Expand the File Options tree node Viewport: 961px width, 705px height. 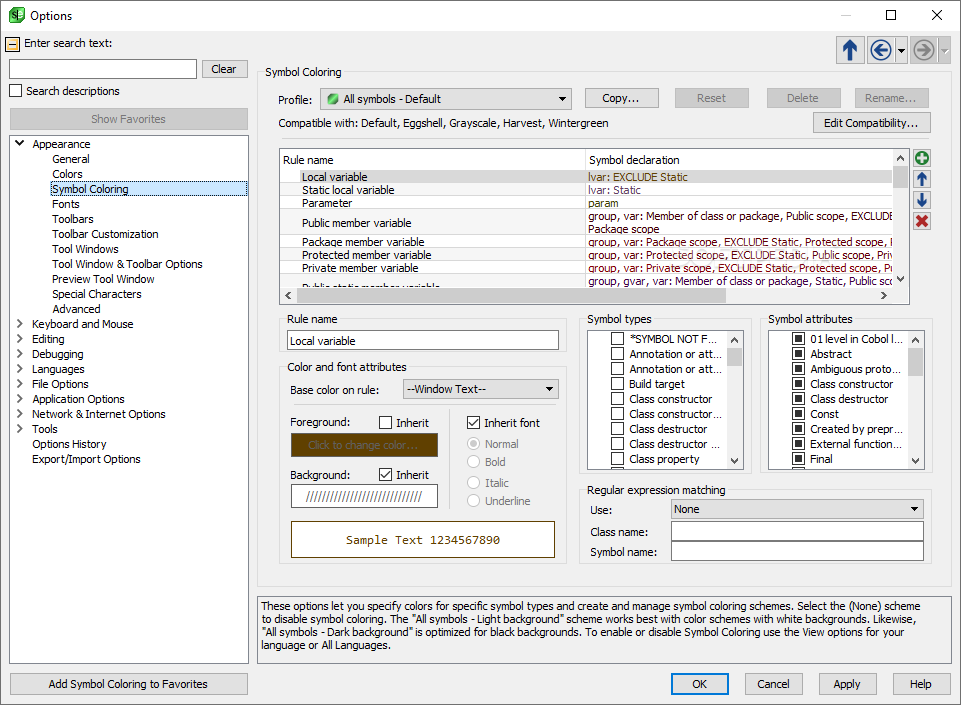click(x=20, y=383)
